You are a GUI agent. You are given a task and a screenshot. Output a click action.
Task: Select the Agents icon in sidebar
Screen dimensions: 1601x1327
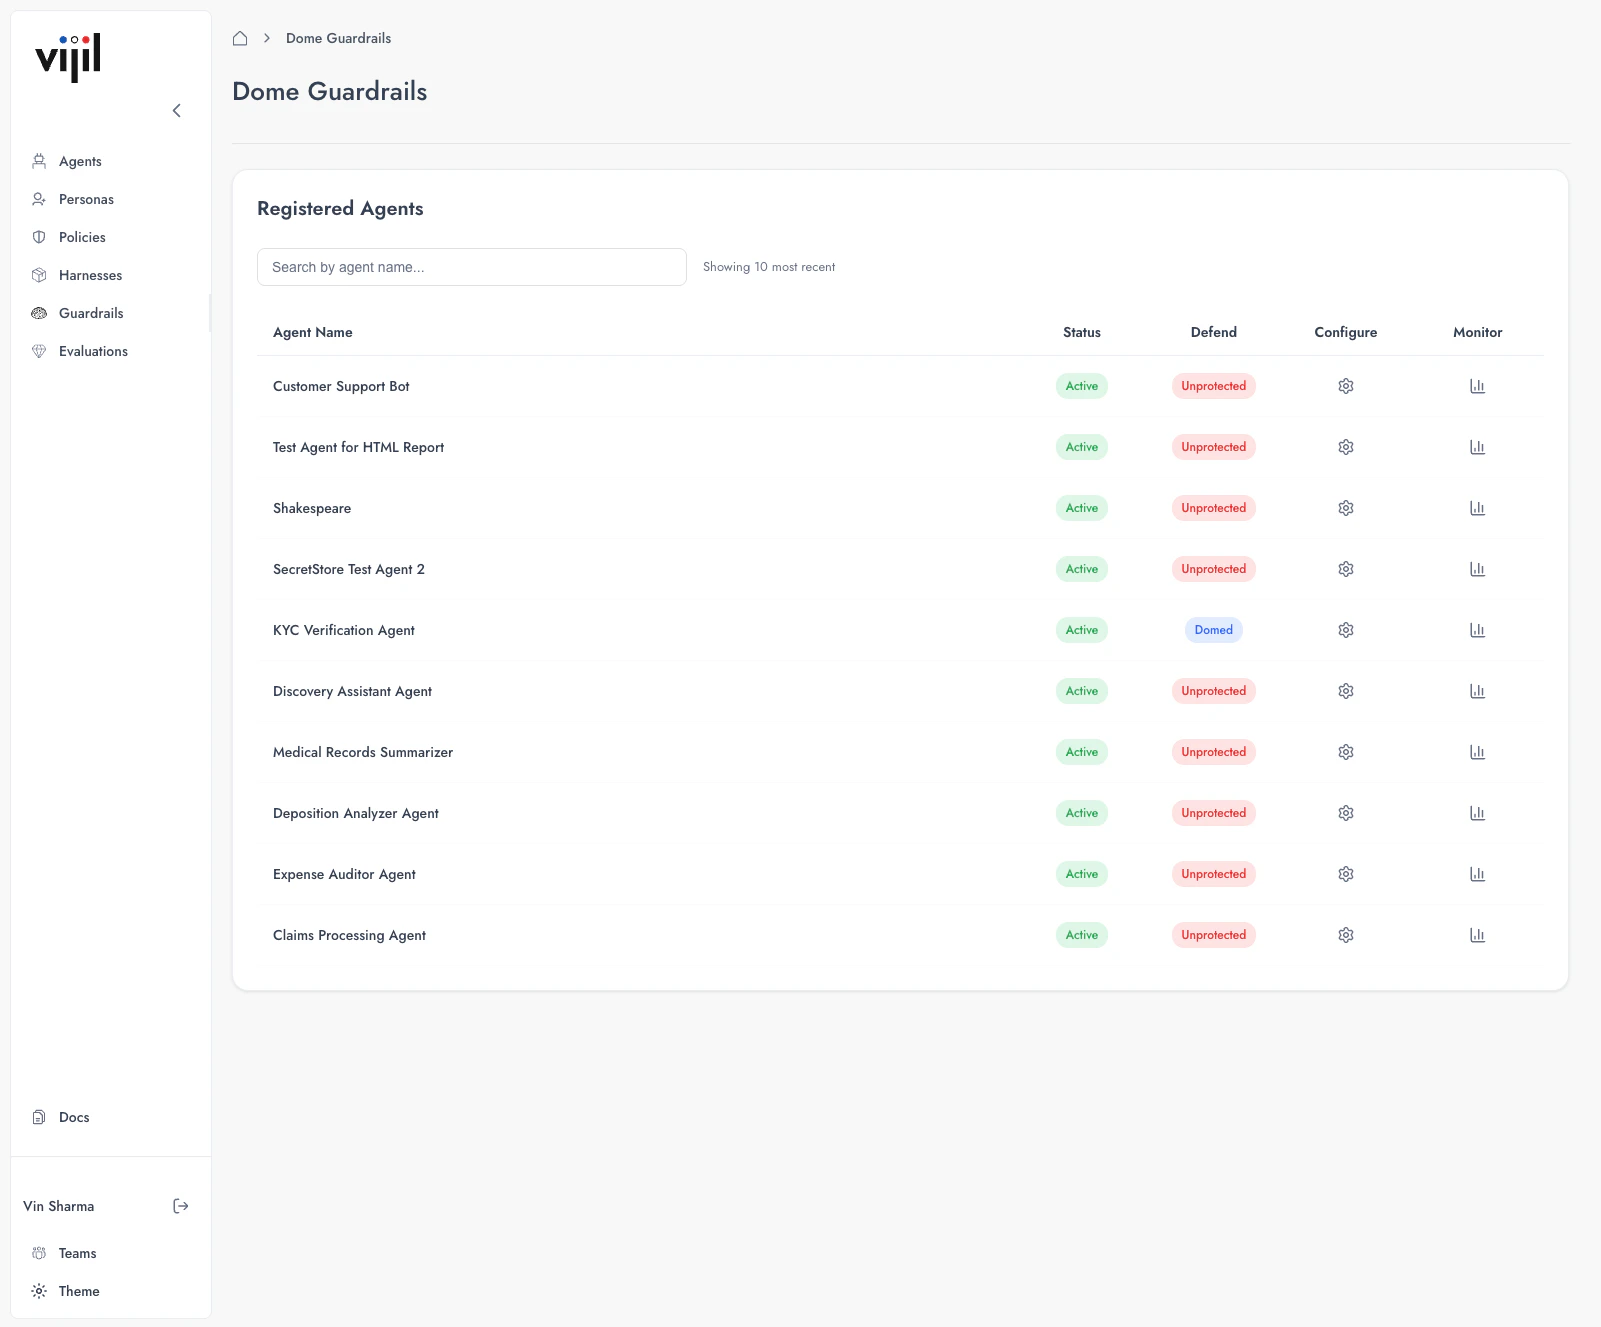coord(38,161)
